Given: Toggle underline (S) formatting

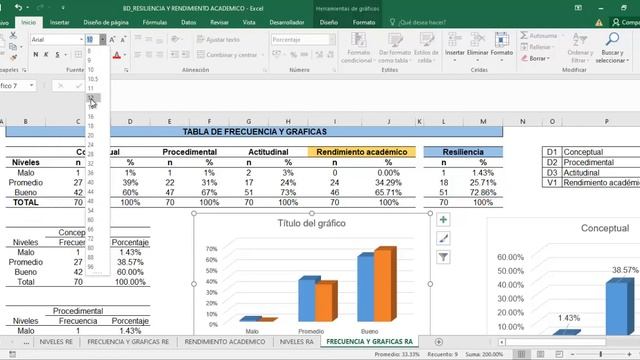Looking at the screenshot, I should [x=58, y=55].
